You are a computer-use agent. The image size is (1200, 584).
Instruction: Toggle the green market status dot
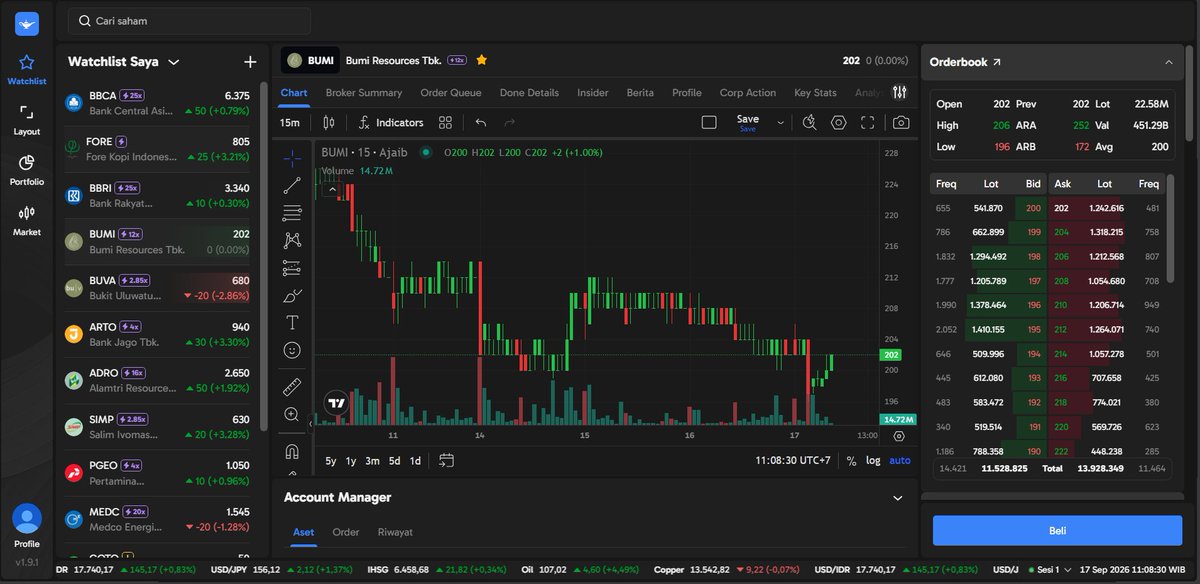click(426, 152)
